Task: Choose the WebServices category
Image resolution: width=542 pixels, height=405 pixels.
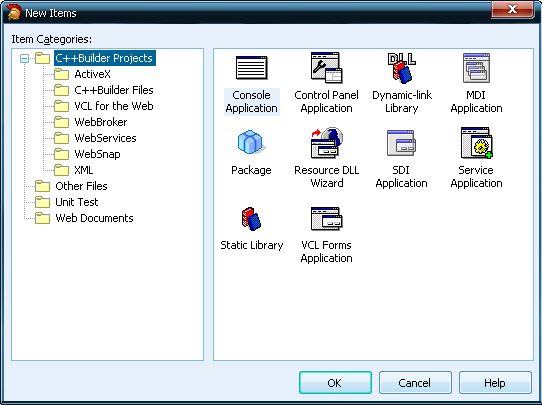Action: 105,138
